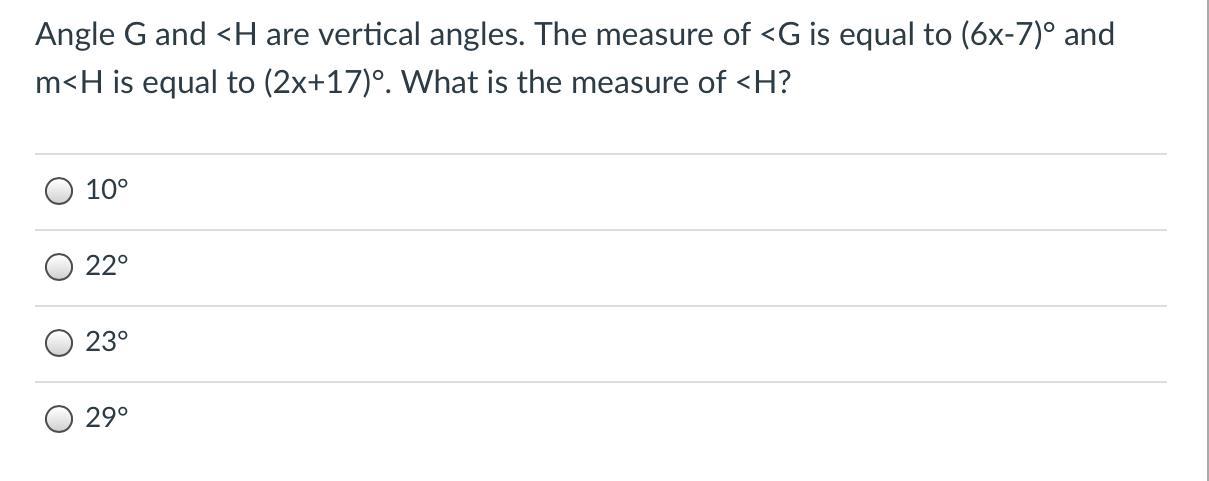
Task: Click the 22° answer label text
Action: point(107,266)
